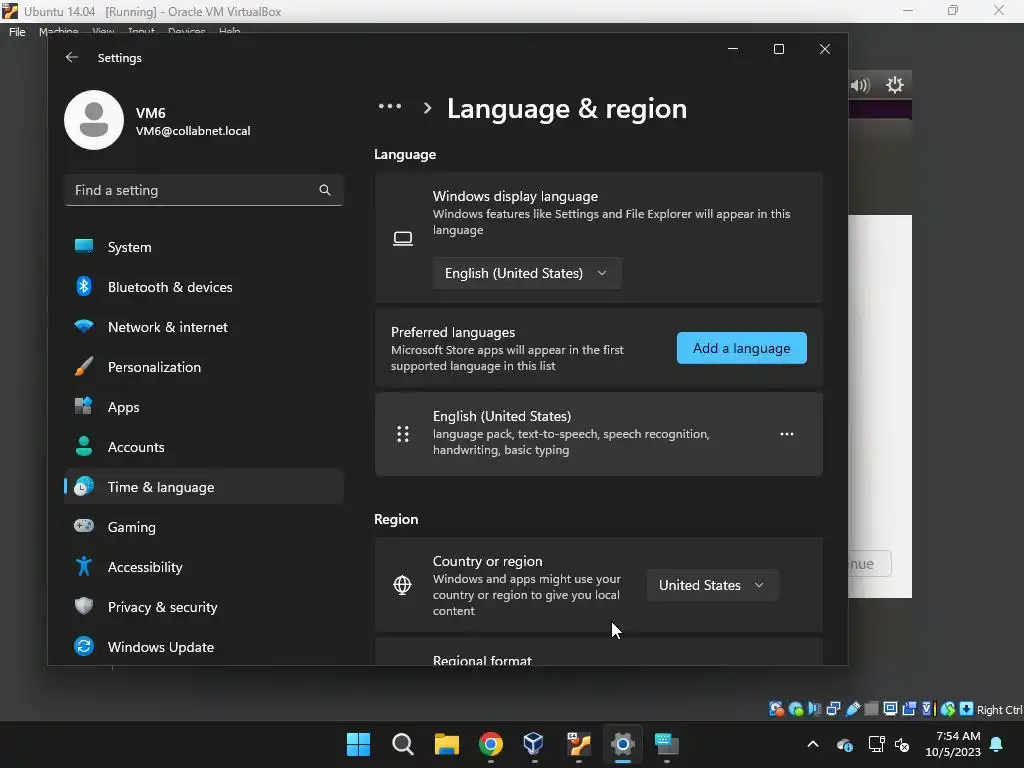The height and width of the screenshot is (768, 1024).
Task: Click the Settings gear in the taskbar
Action: coord(622,744)
